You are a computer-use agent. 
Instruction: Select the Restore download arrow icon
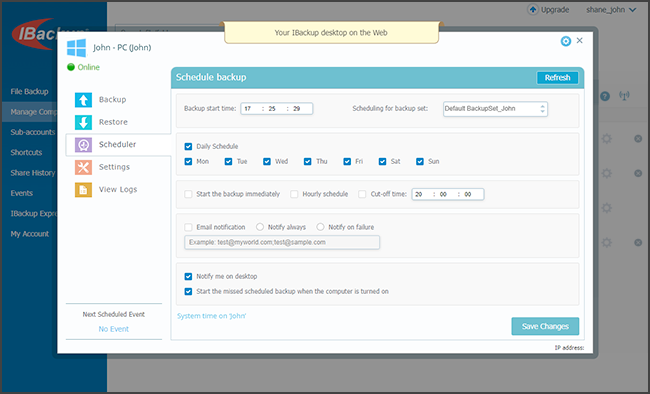(x=83, y=122)
